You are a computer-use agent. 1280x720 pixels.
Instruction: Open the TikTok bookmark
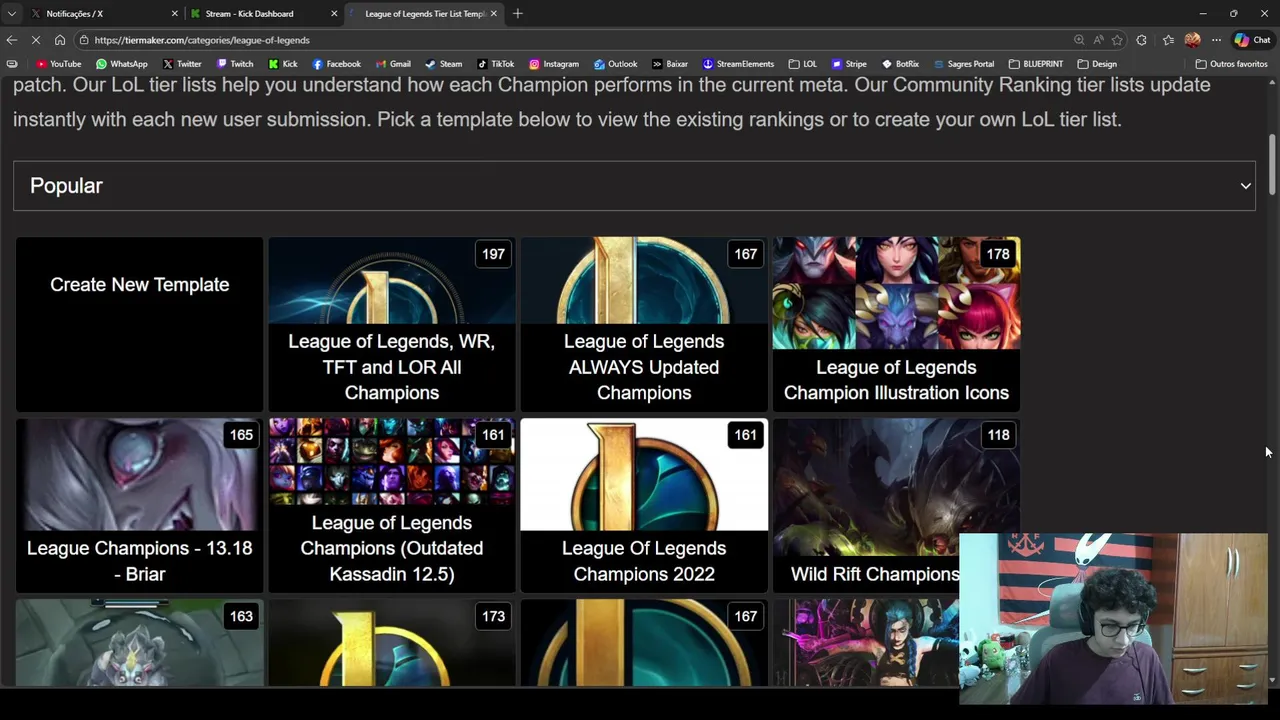(495, 64)
